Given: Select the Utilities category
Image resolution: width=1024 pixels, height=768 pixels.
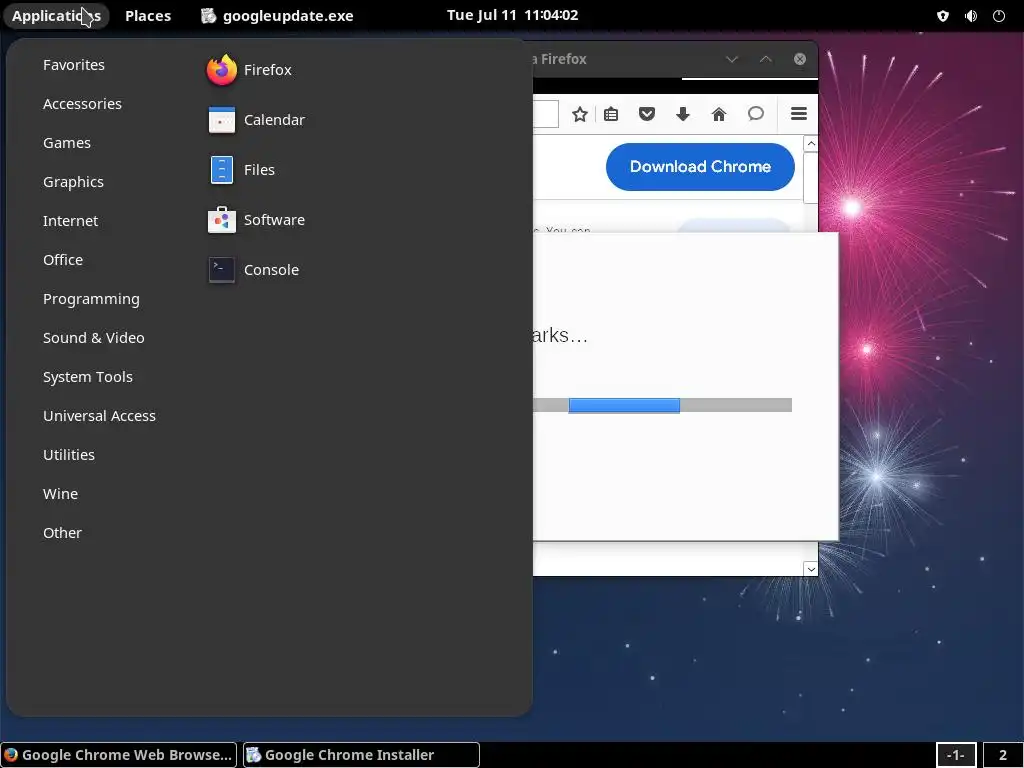Looking at the screenshot, I should tap(69, 455).
